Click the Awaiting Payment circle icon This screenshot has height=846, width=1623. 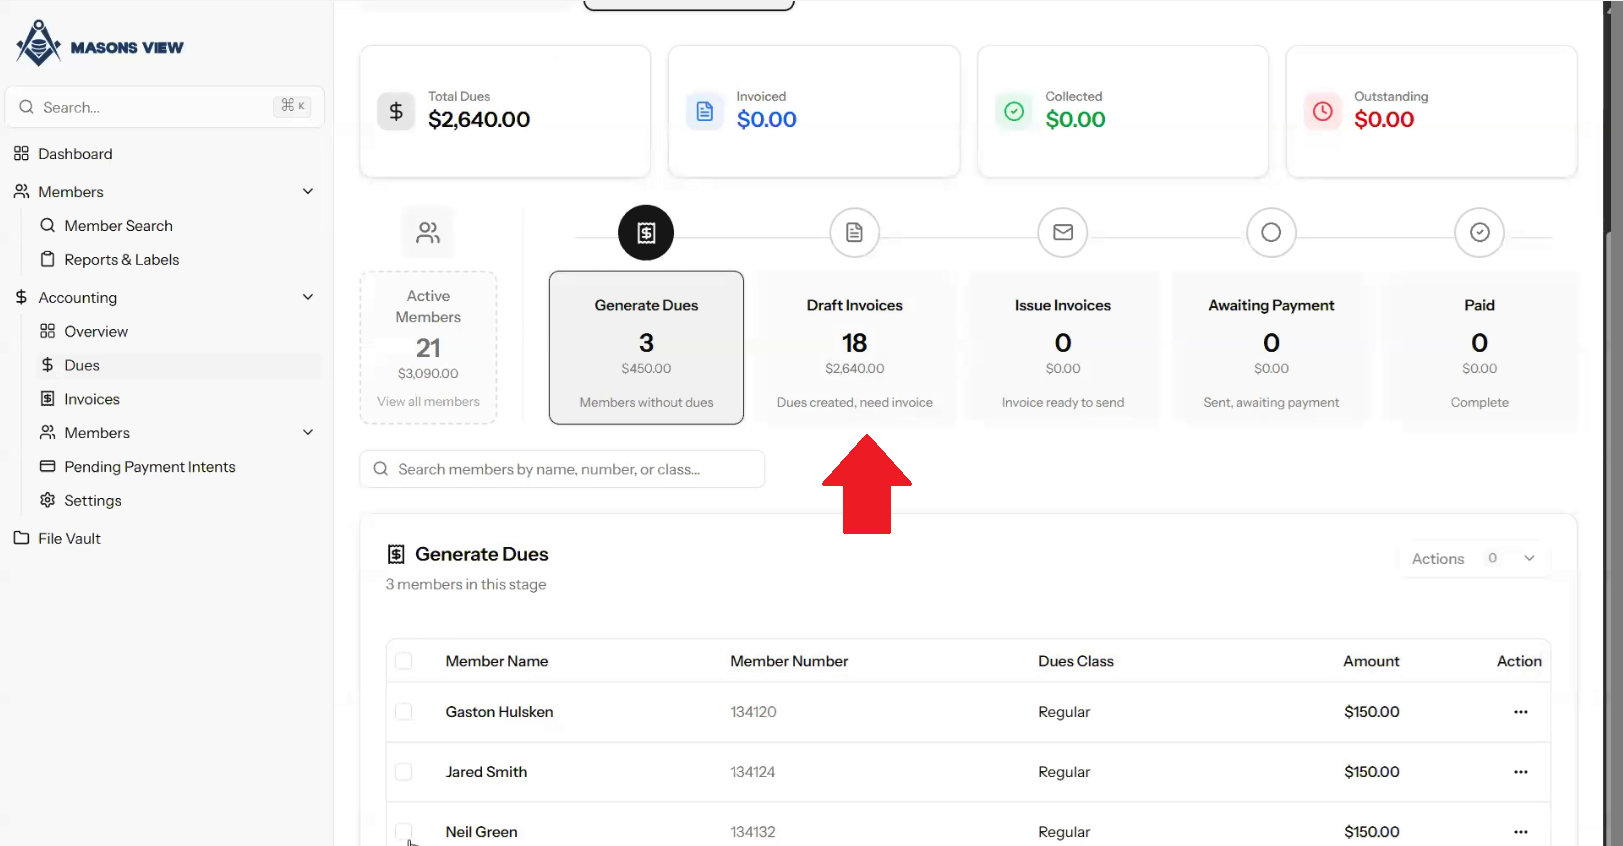click(x=1271, y=233)
